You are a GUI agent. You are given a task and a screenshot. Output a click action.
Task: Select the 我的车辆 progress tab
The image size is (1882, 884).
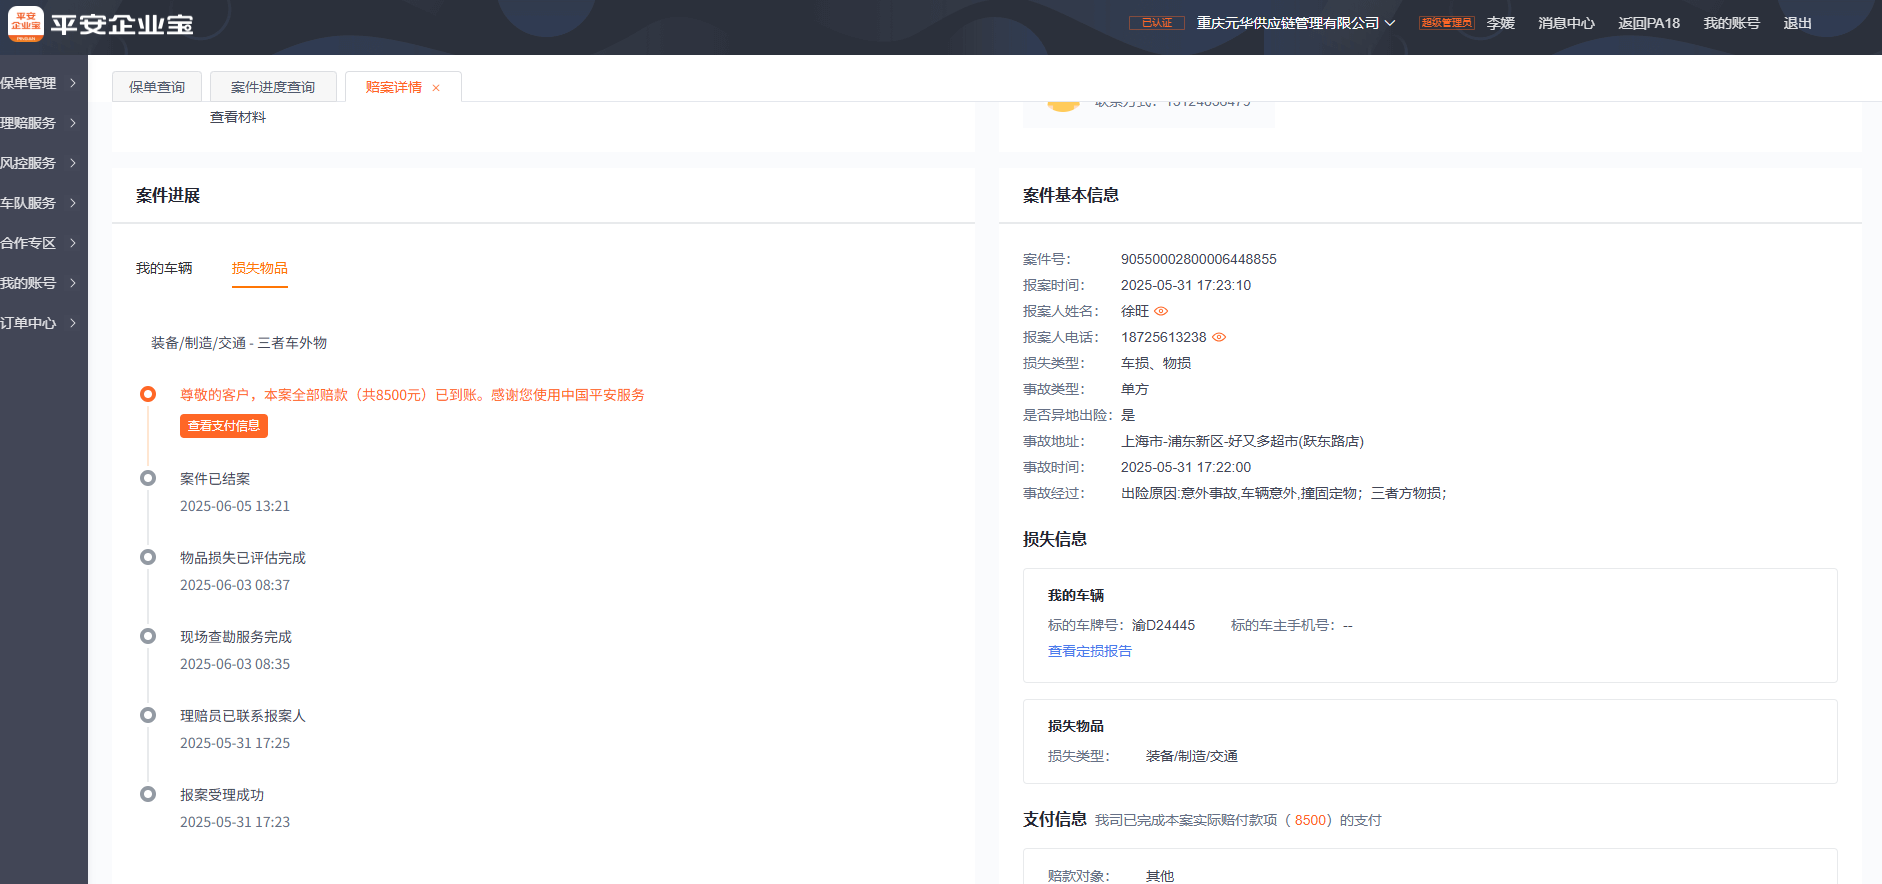pos(164,268)
